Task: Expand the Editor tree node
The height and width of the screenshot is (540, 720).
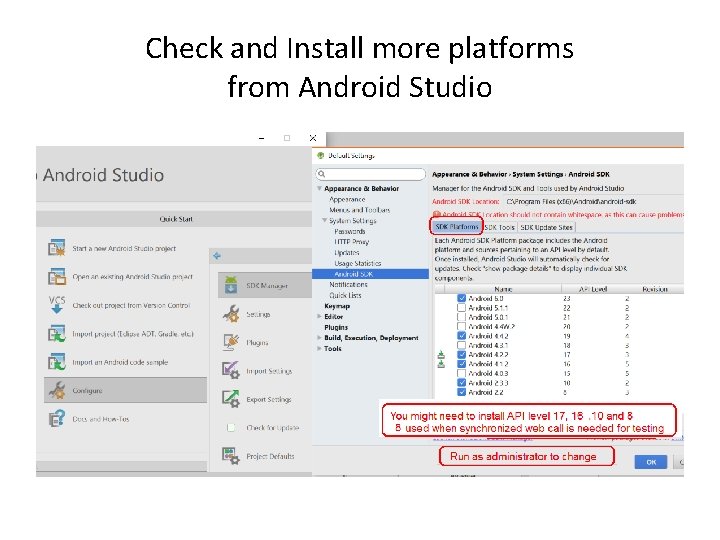Action: (x=319, y=316)
